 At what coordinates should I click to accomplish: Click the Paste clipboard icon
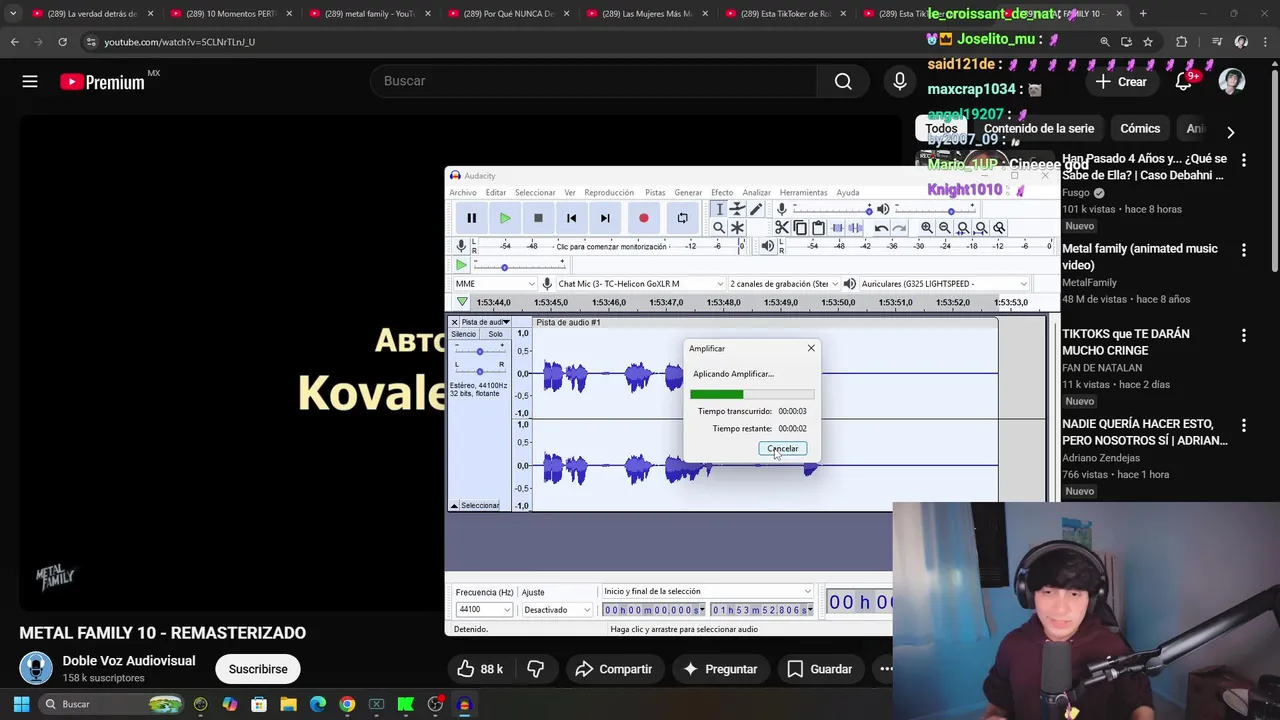[x=818, y=228]
